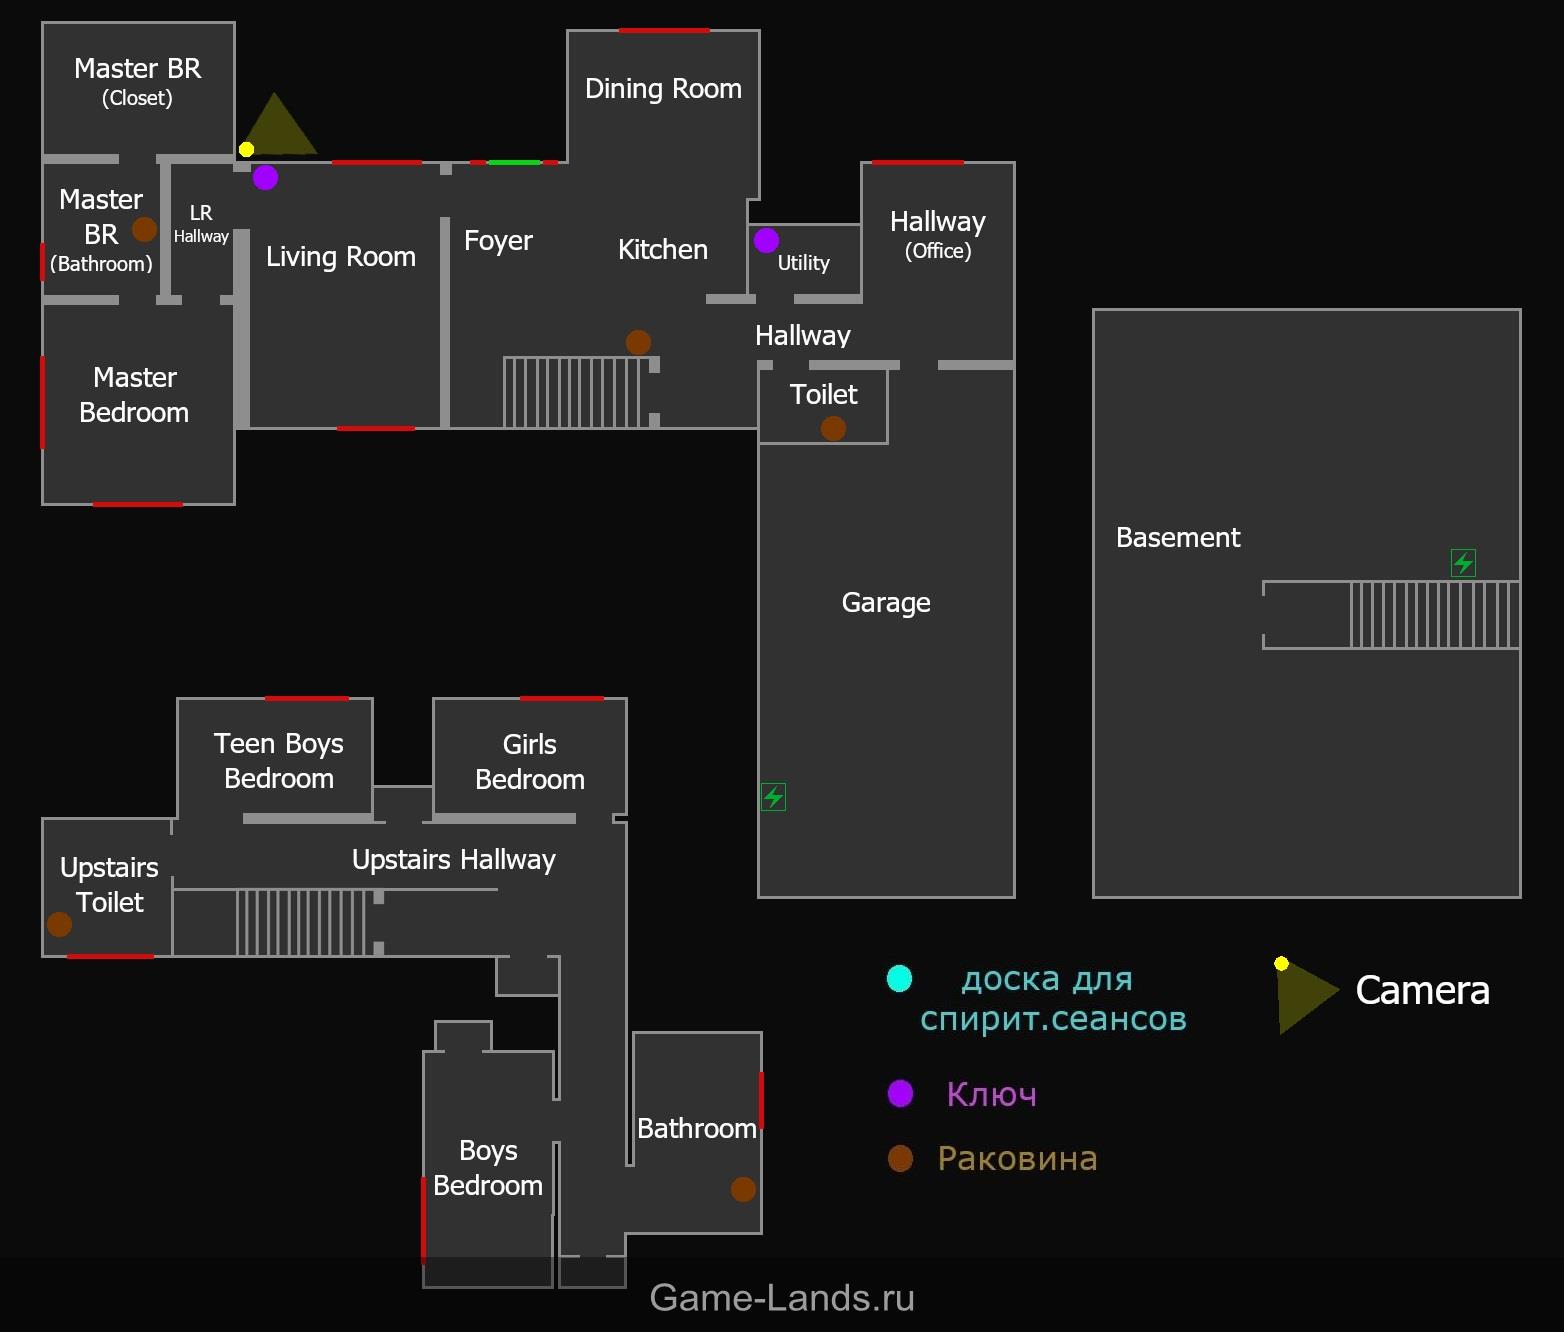
Task: Click the Basement label
Action: point(1178,538)
